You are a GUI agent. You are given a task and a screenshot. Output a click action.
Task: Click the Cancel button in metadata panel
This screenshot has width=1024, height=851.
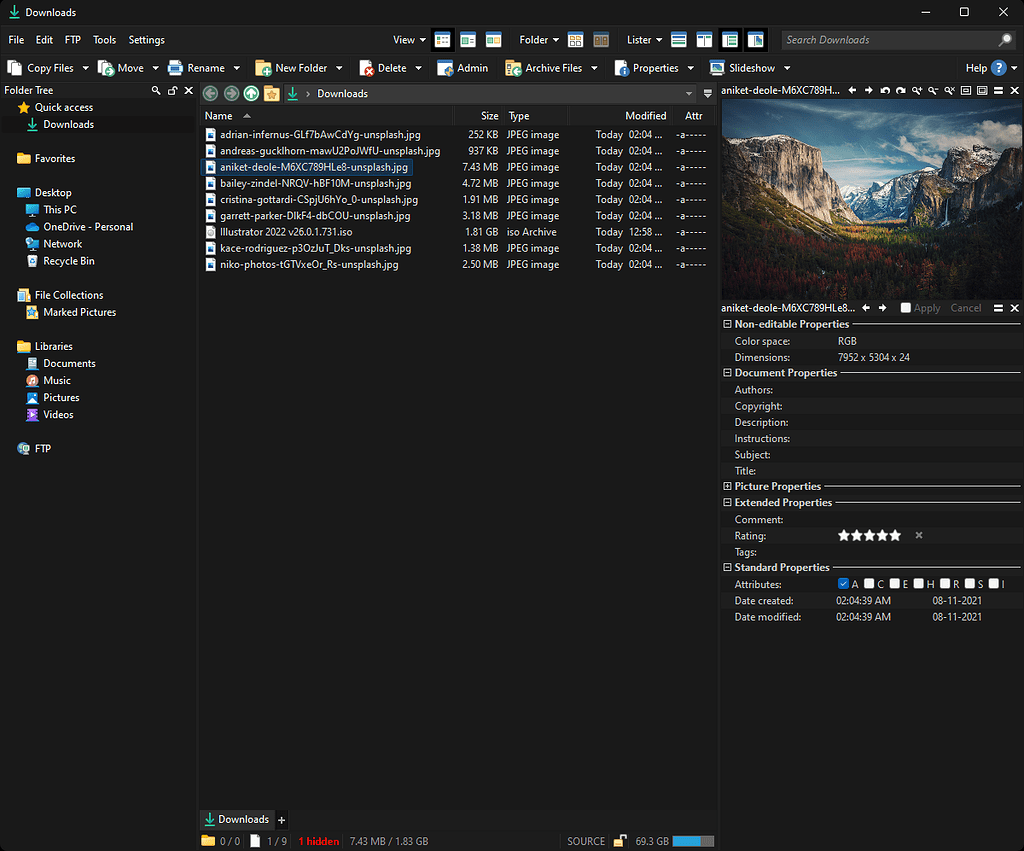pos(965,308)
